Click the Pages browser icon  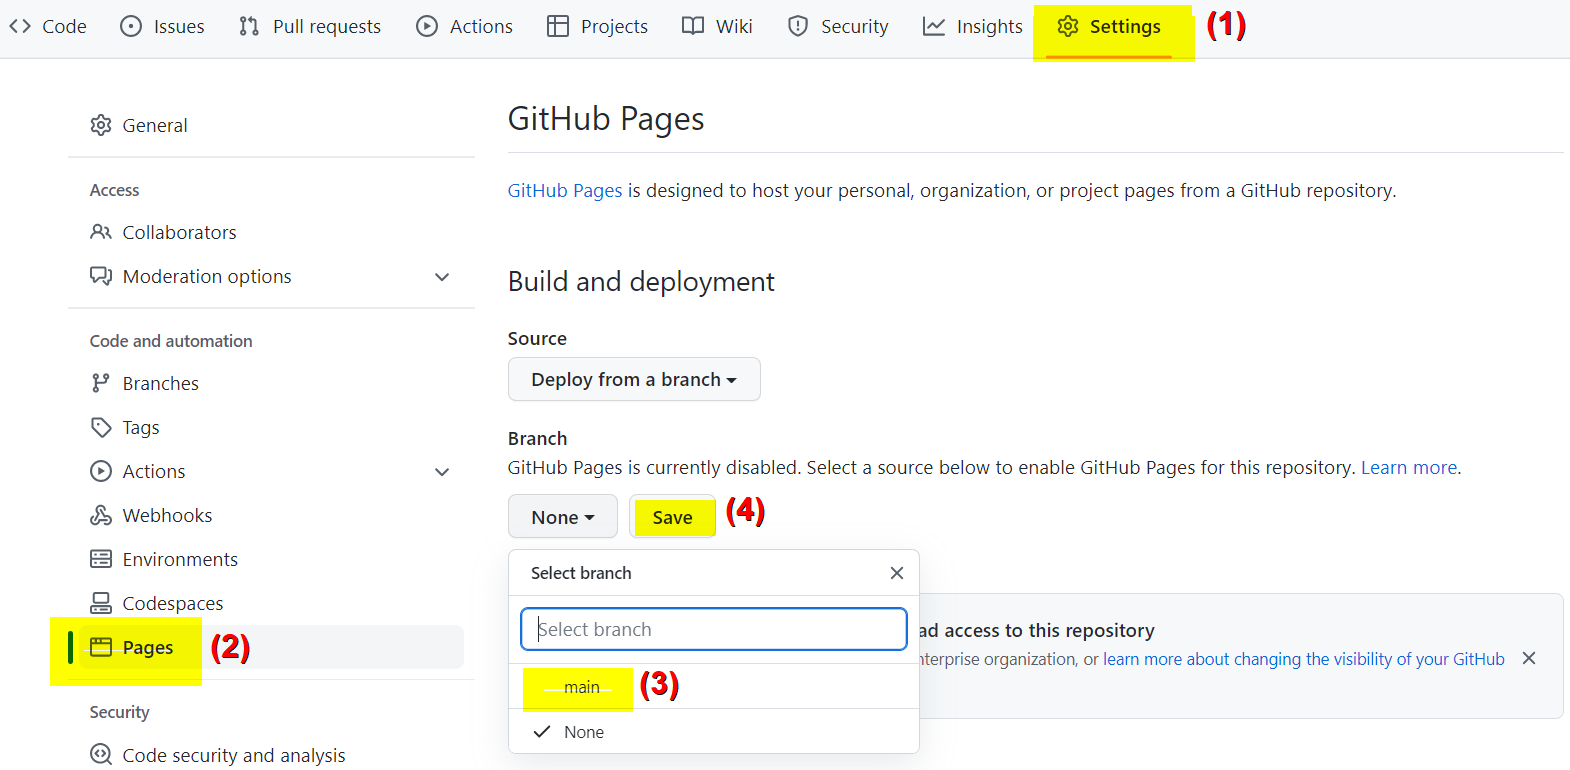click(101, 647)
